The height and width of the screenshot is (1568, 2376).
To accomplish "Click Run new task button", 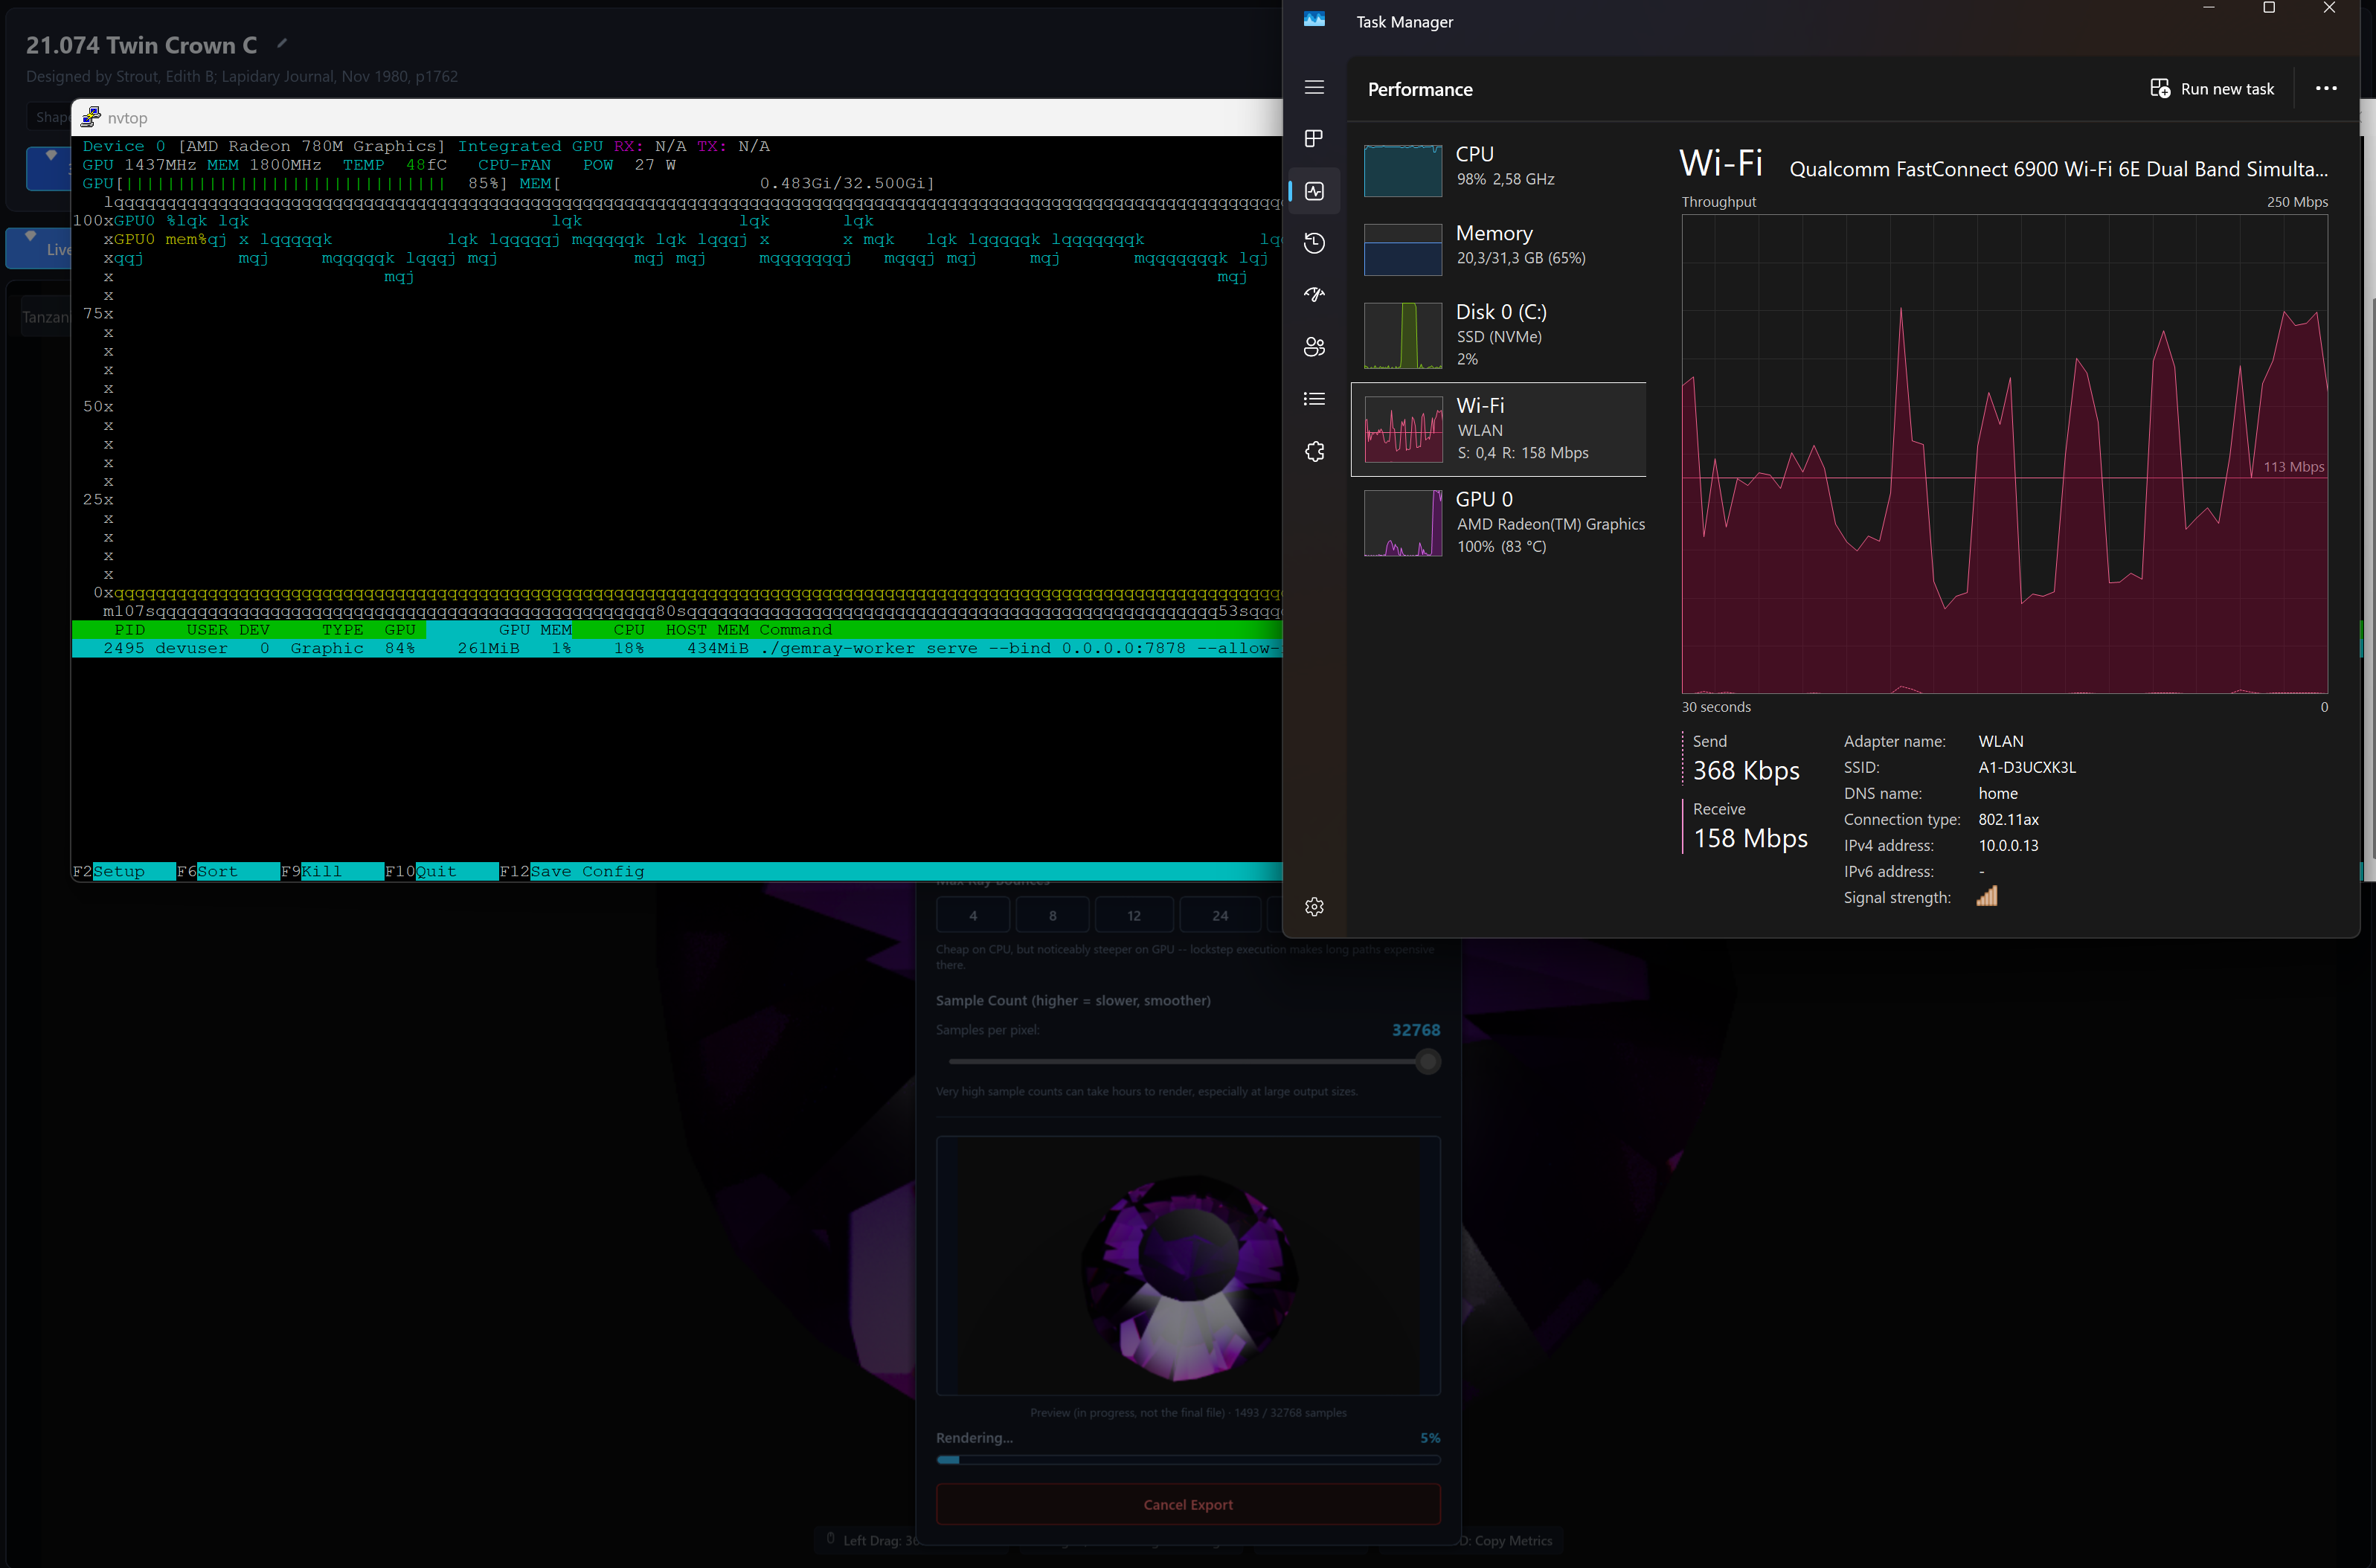I will tap(2212, 88).
